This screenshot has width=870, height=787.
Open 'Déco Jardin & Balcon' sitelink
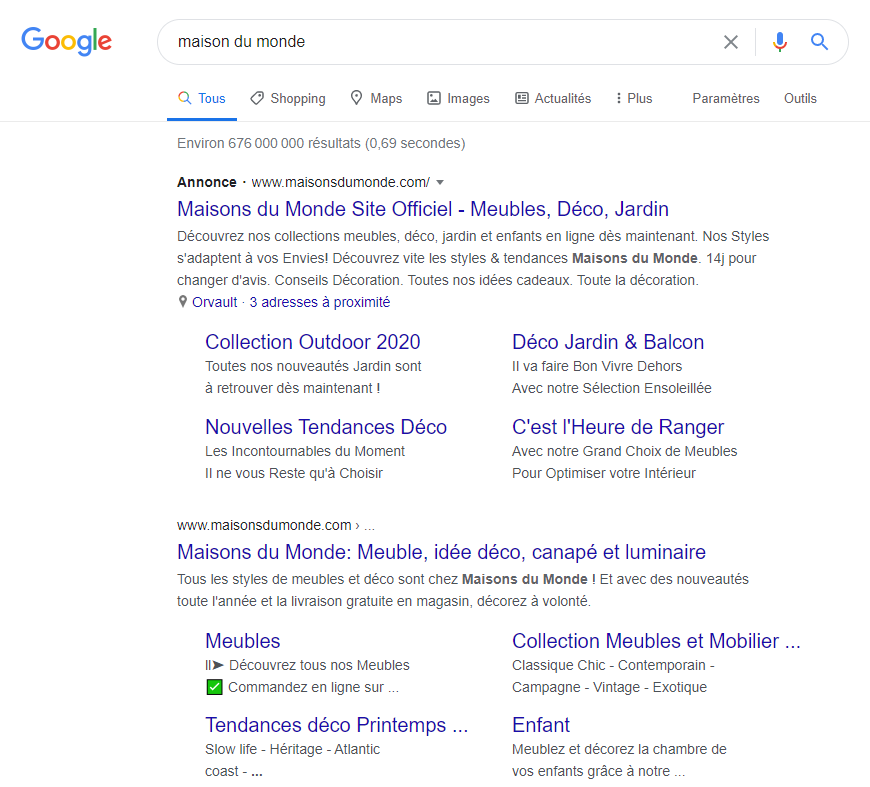608,342
